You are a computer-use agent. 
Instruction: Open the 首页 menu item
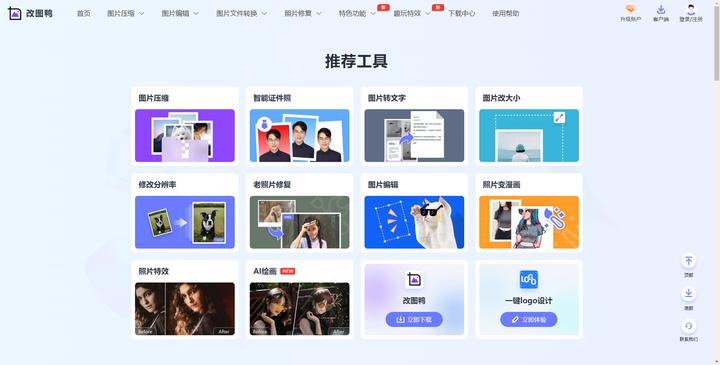(84, 13)
